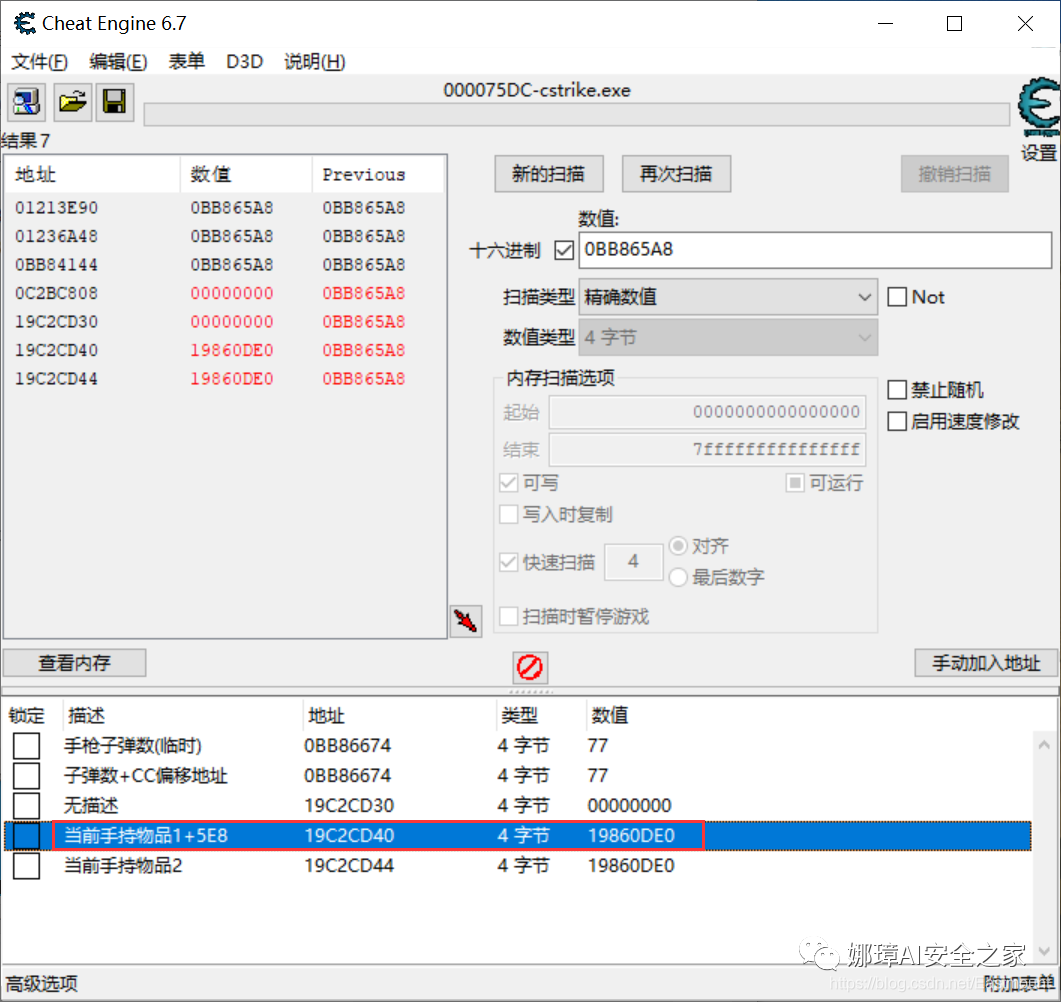This screenshot has width=1061, height=1002.
Task: Click the 撤销扫描 button
Action: 954,174
